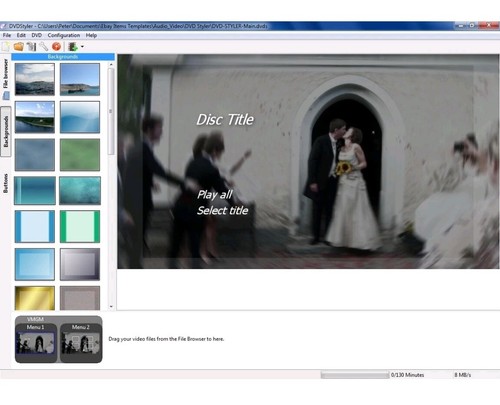Open the DVD menu

tap(36, 35)
